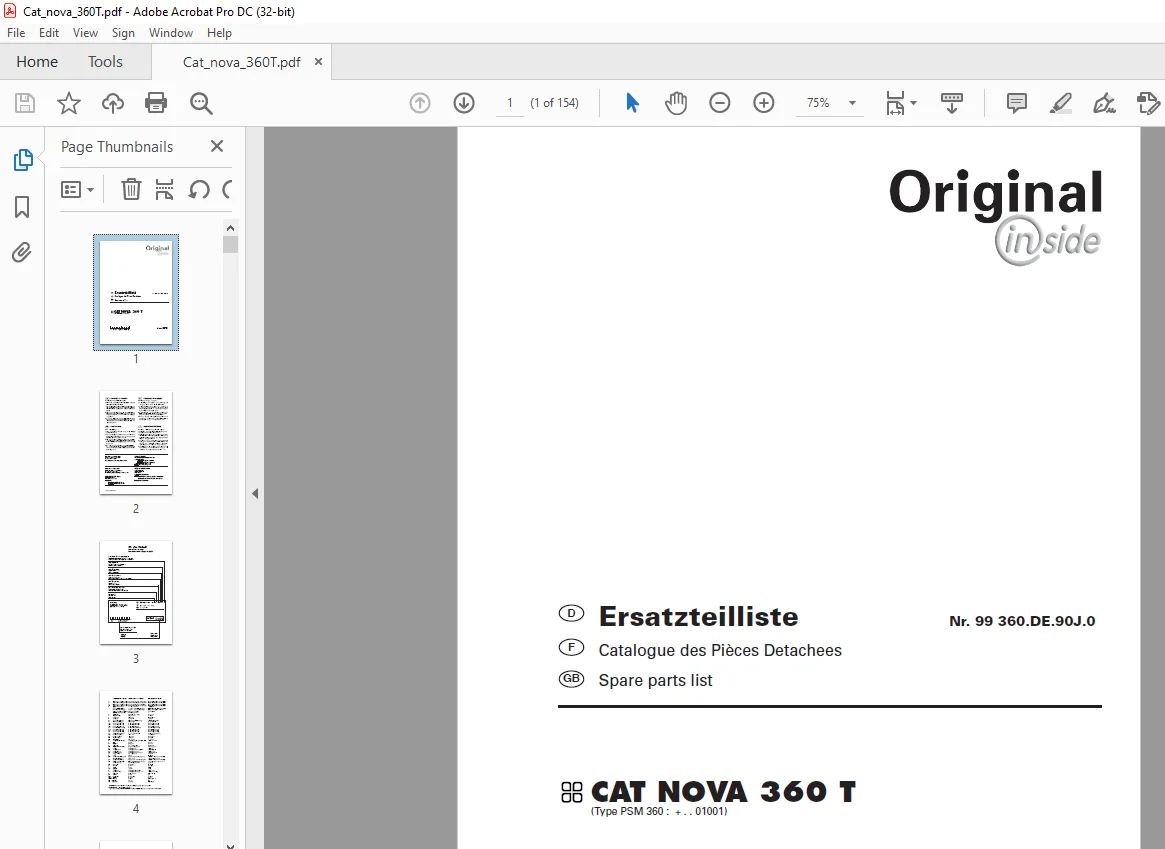
Task: Click 'Nr. 99 360.DE.90J.0' text
Action: click(x=1022, y=621)
